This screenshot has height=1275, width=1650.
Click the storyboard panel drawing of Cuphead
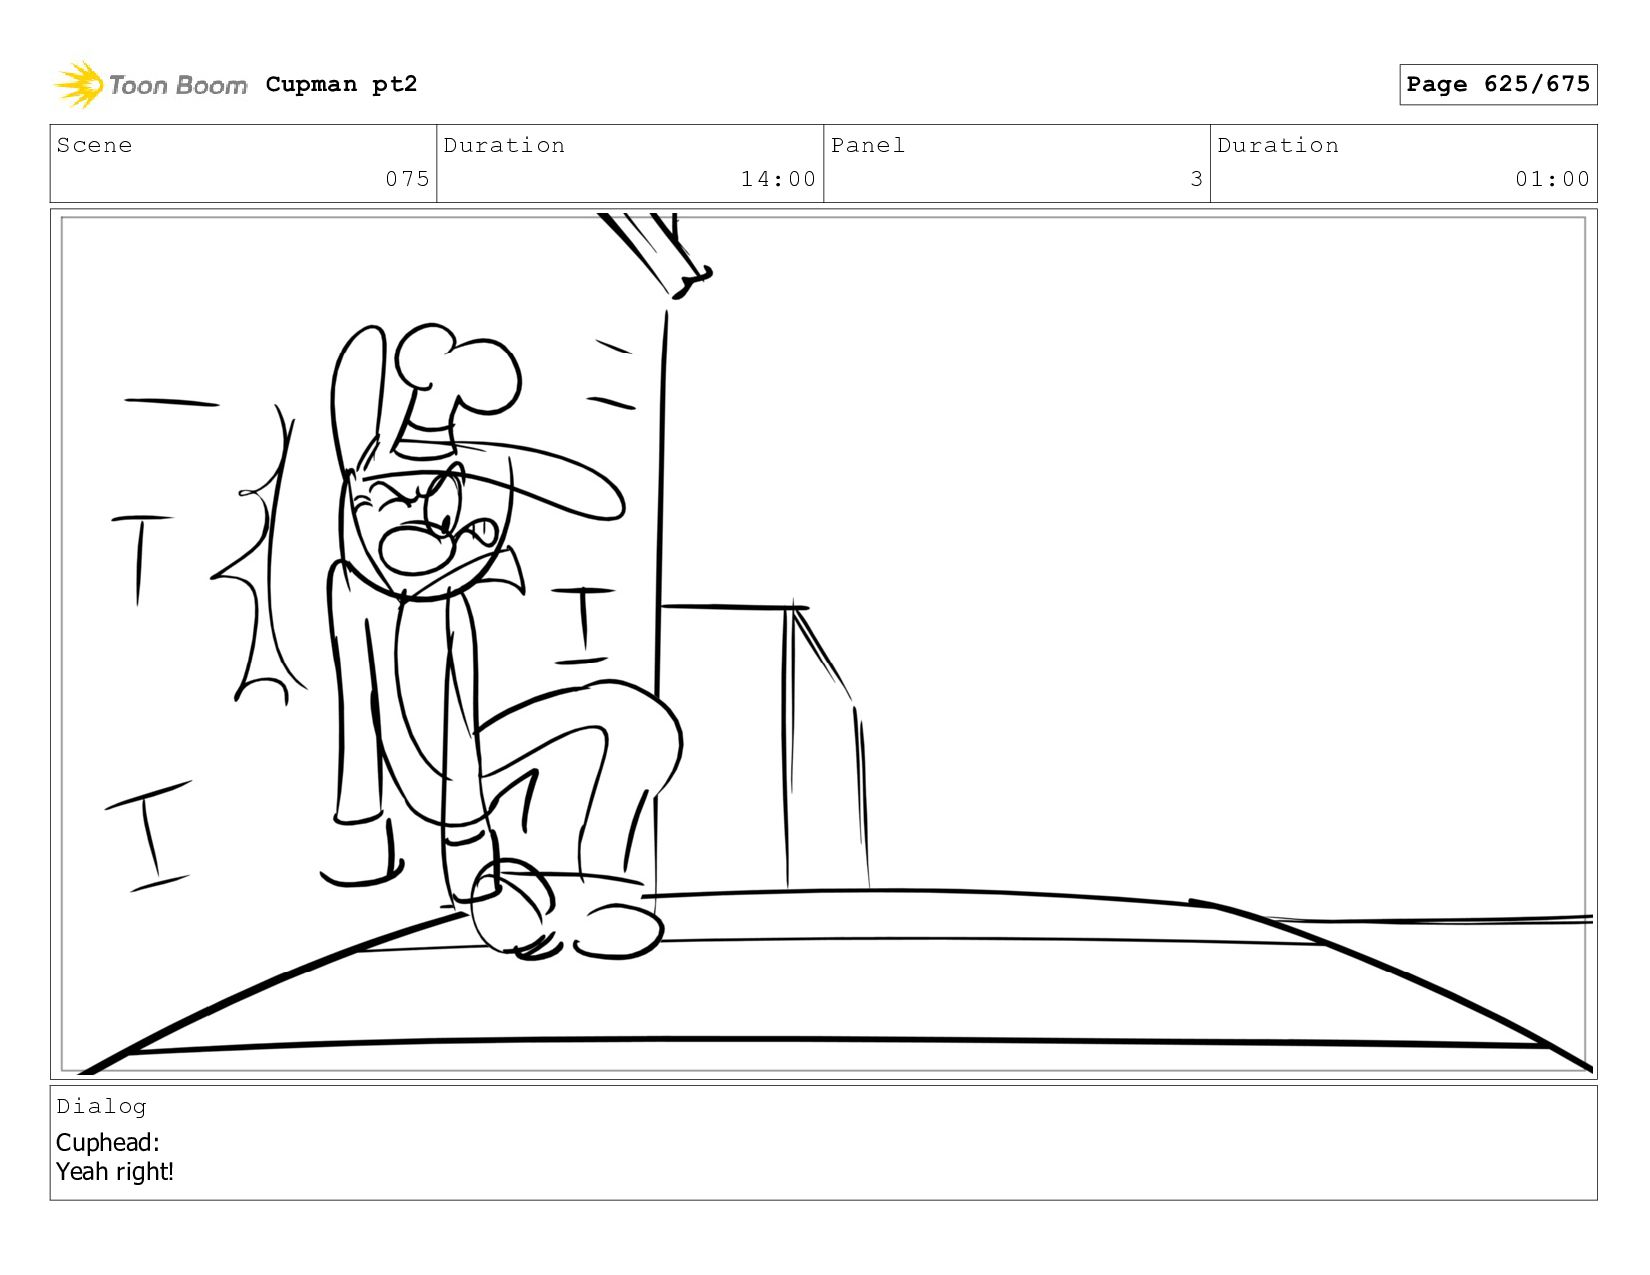(x=823, y=643)
